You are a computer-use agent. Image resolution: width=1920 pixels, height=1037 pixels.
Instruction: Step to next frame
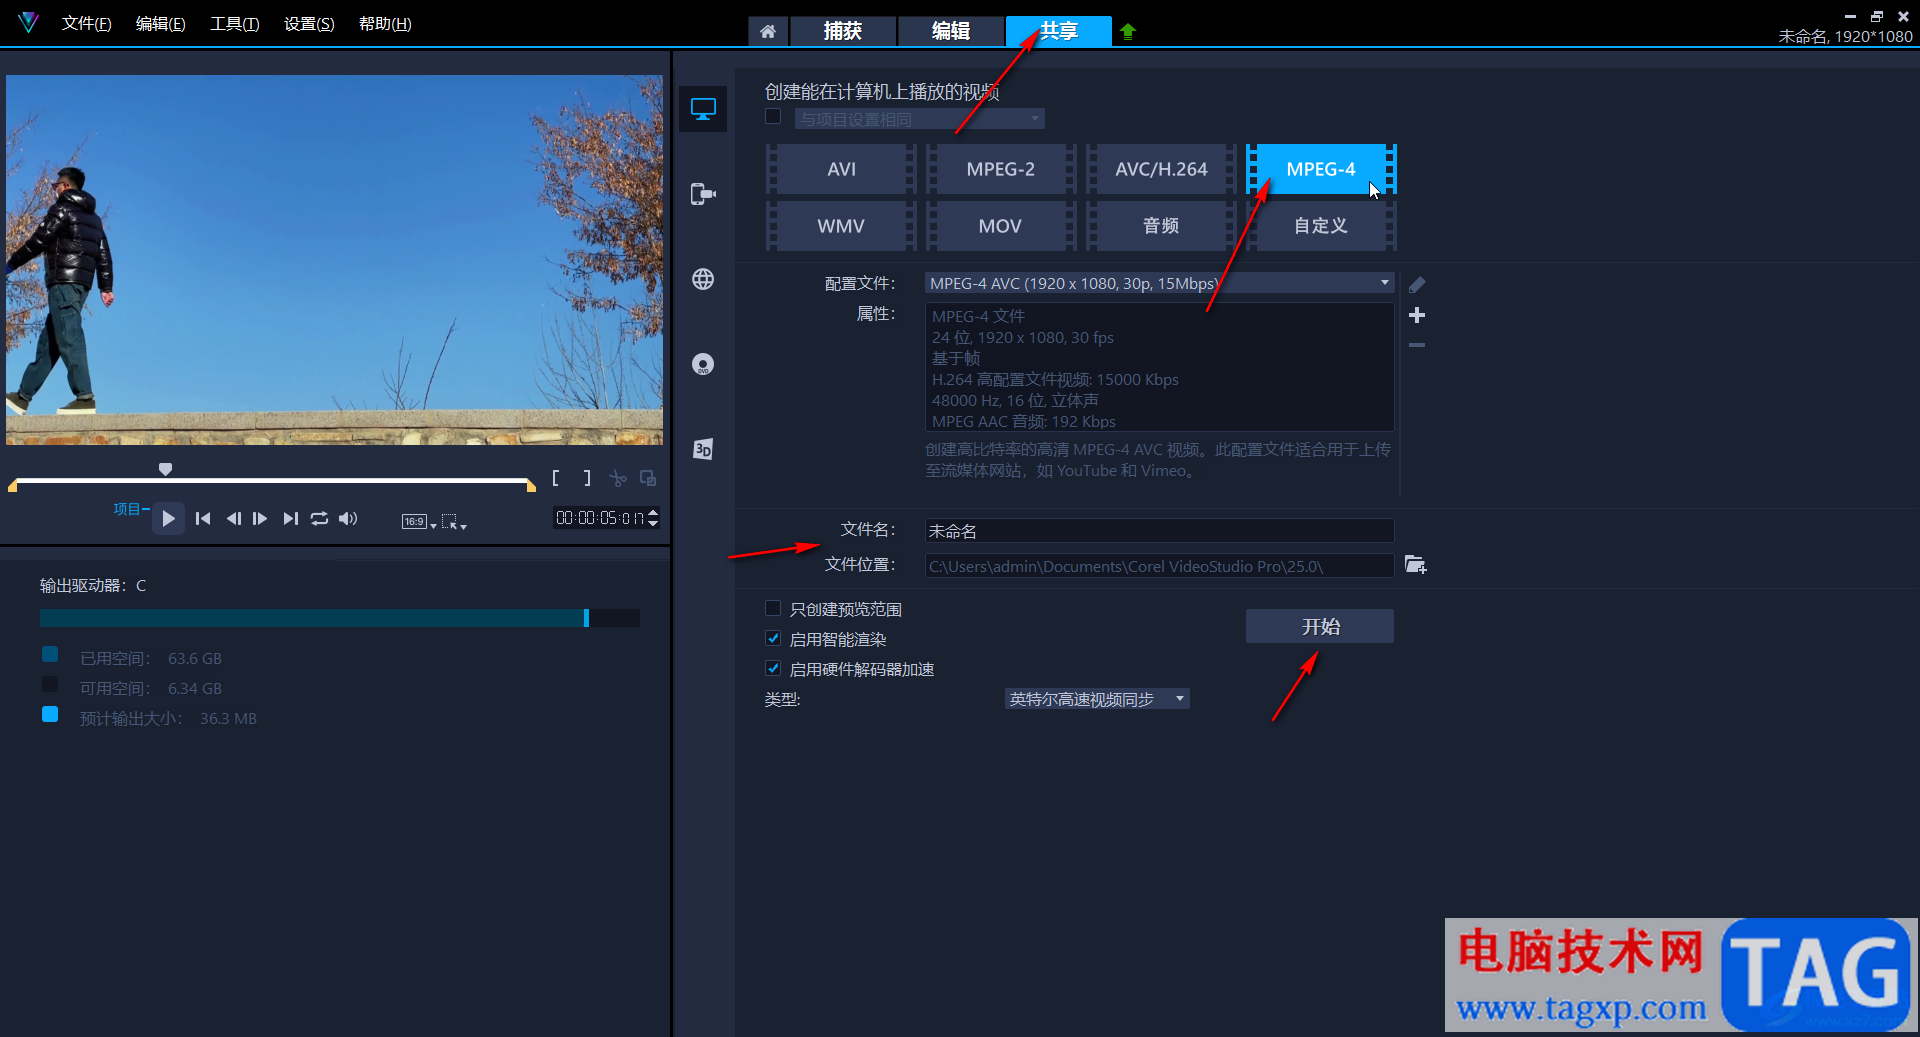(x=260, y=518)
